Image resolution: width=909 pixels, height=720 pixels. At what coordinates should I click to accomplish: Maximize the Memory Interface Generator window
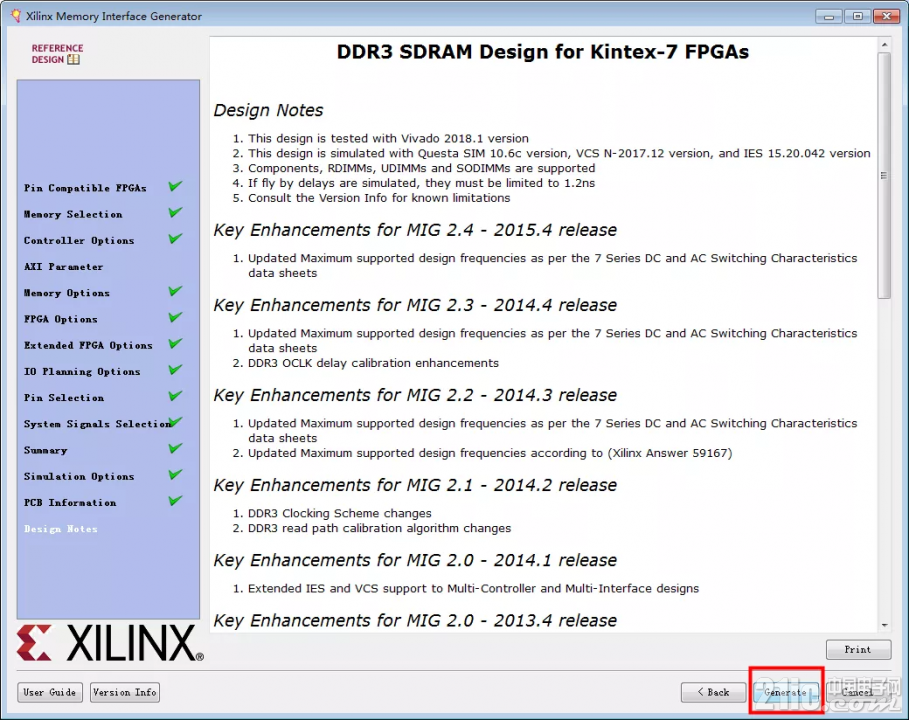[x=857, y=16]
